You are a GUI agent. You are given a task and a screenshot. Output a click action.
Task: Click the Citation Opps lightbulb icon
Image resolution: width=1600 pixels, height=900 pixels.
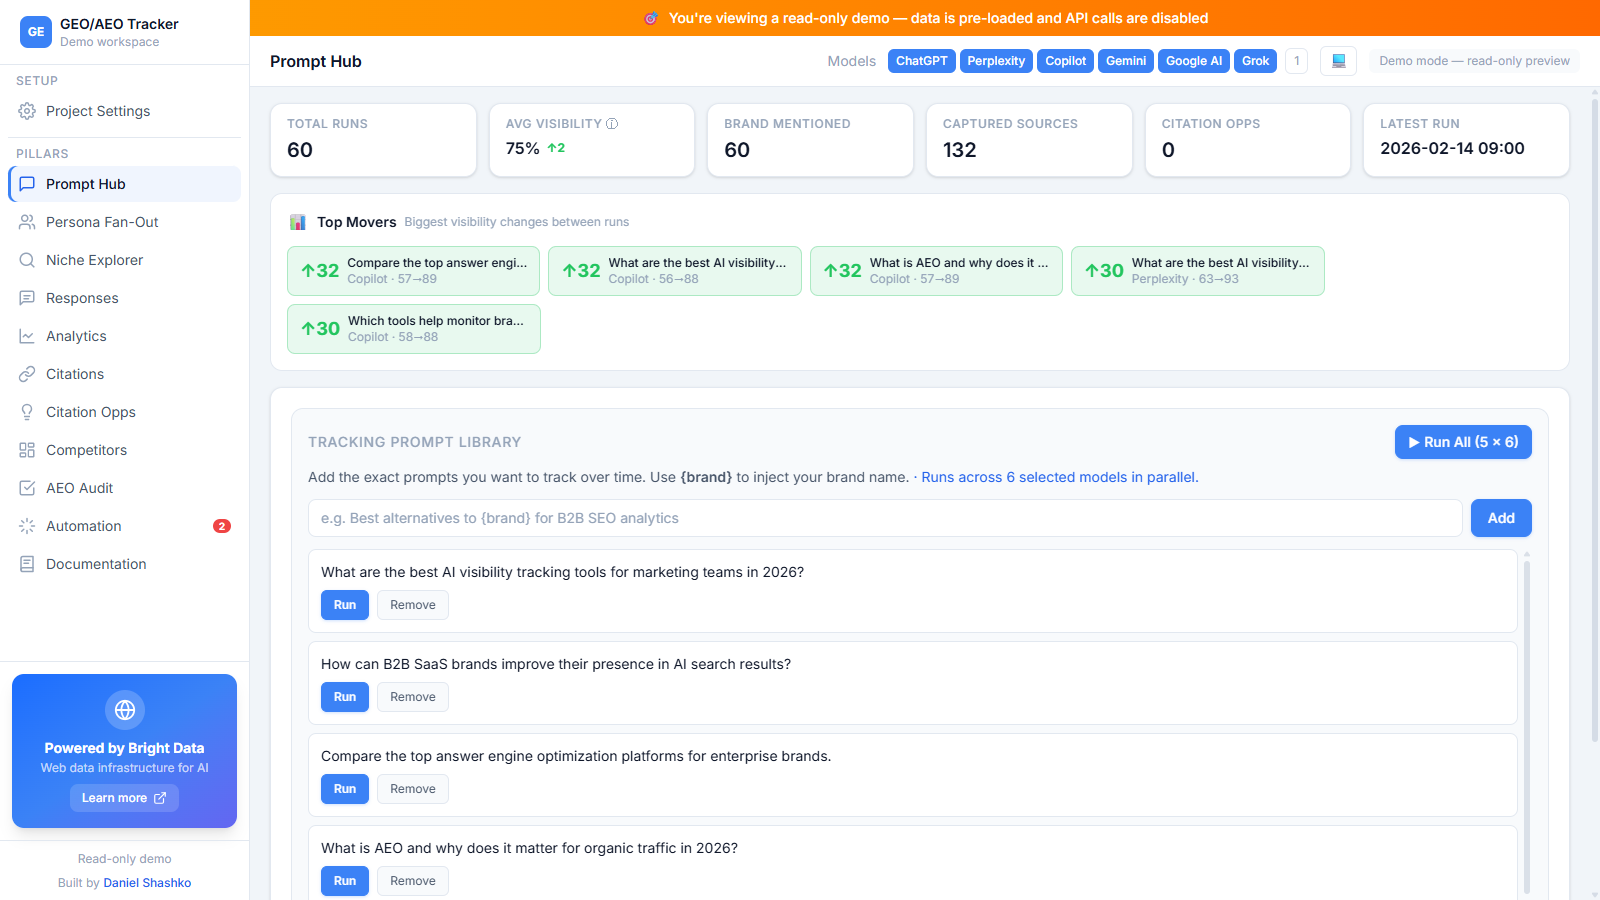[x=27, y=412]
